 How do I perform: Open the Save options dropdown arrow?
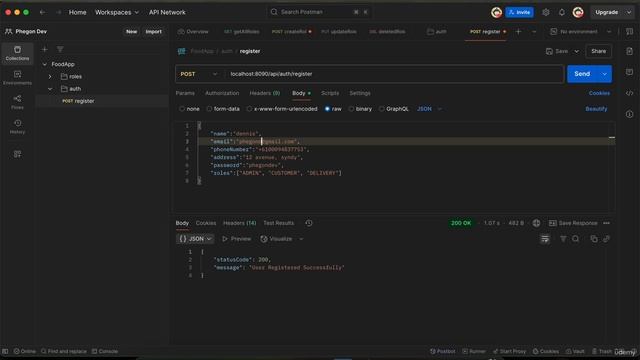coord(576,51)
